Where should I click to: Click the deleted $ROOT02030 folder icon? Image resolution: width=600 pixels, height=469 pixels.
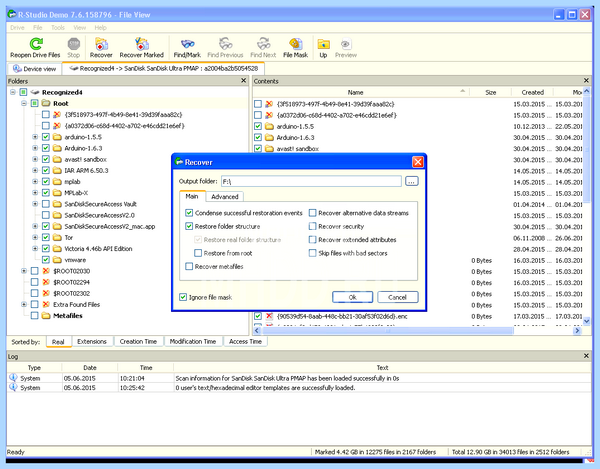(x=46, y=271)
